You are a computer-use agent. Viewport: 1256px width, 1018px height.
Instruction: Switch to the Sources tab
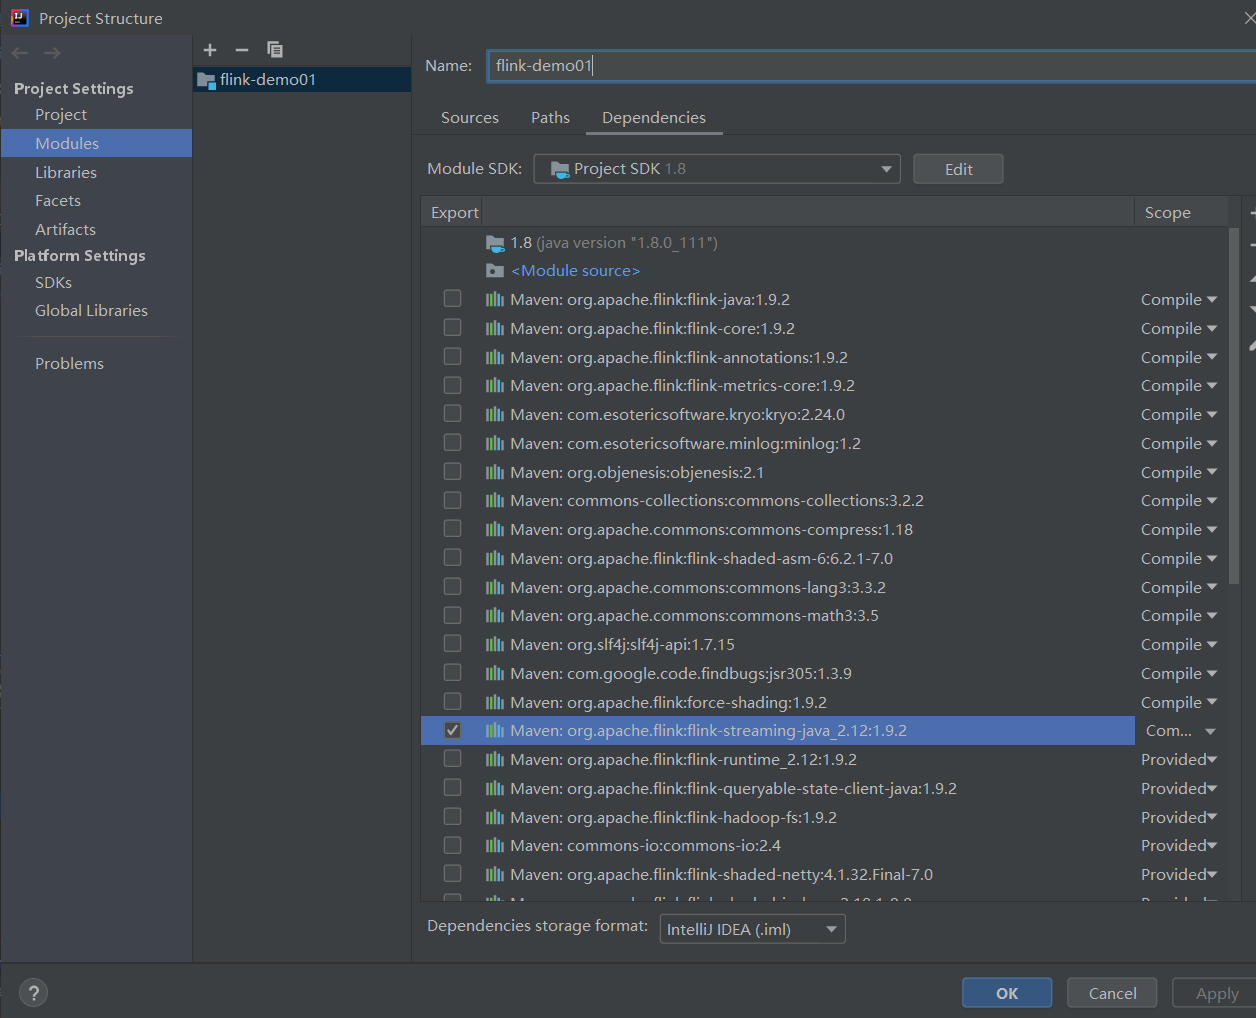click(469, 117)
